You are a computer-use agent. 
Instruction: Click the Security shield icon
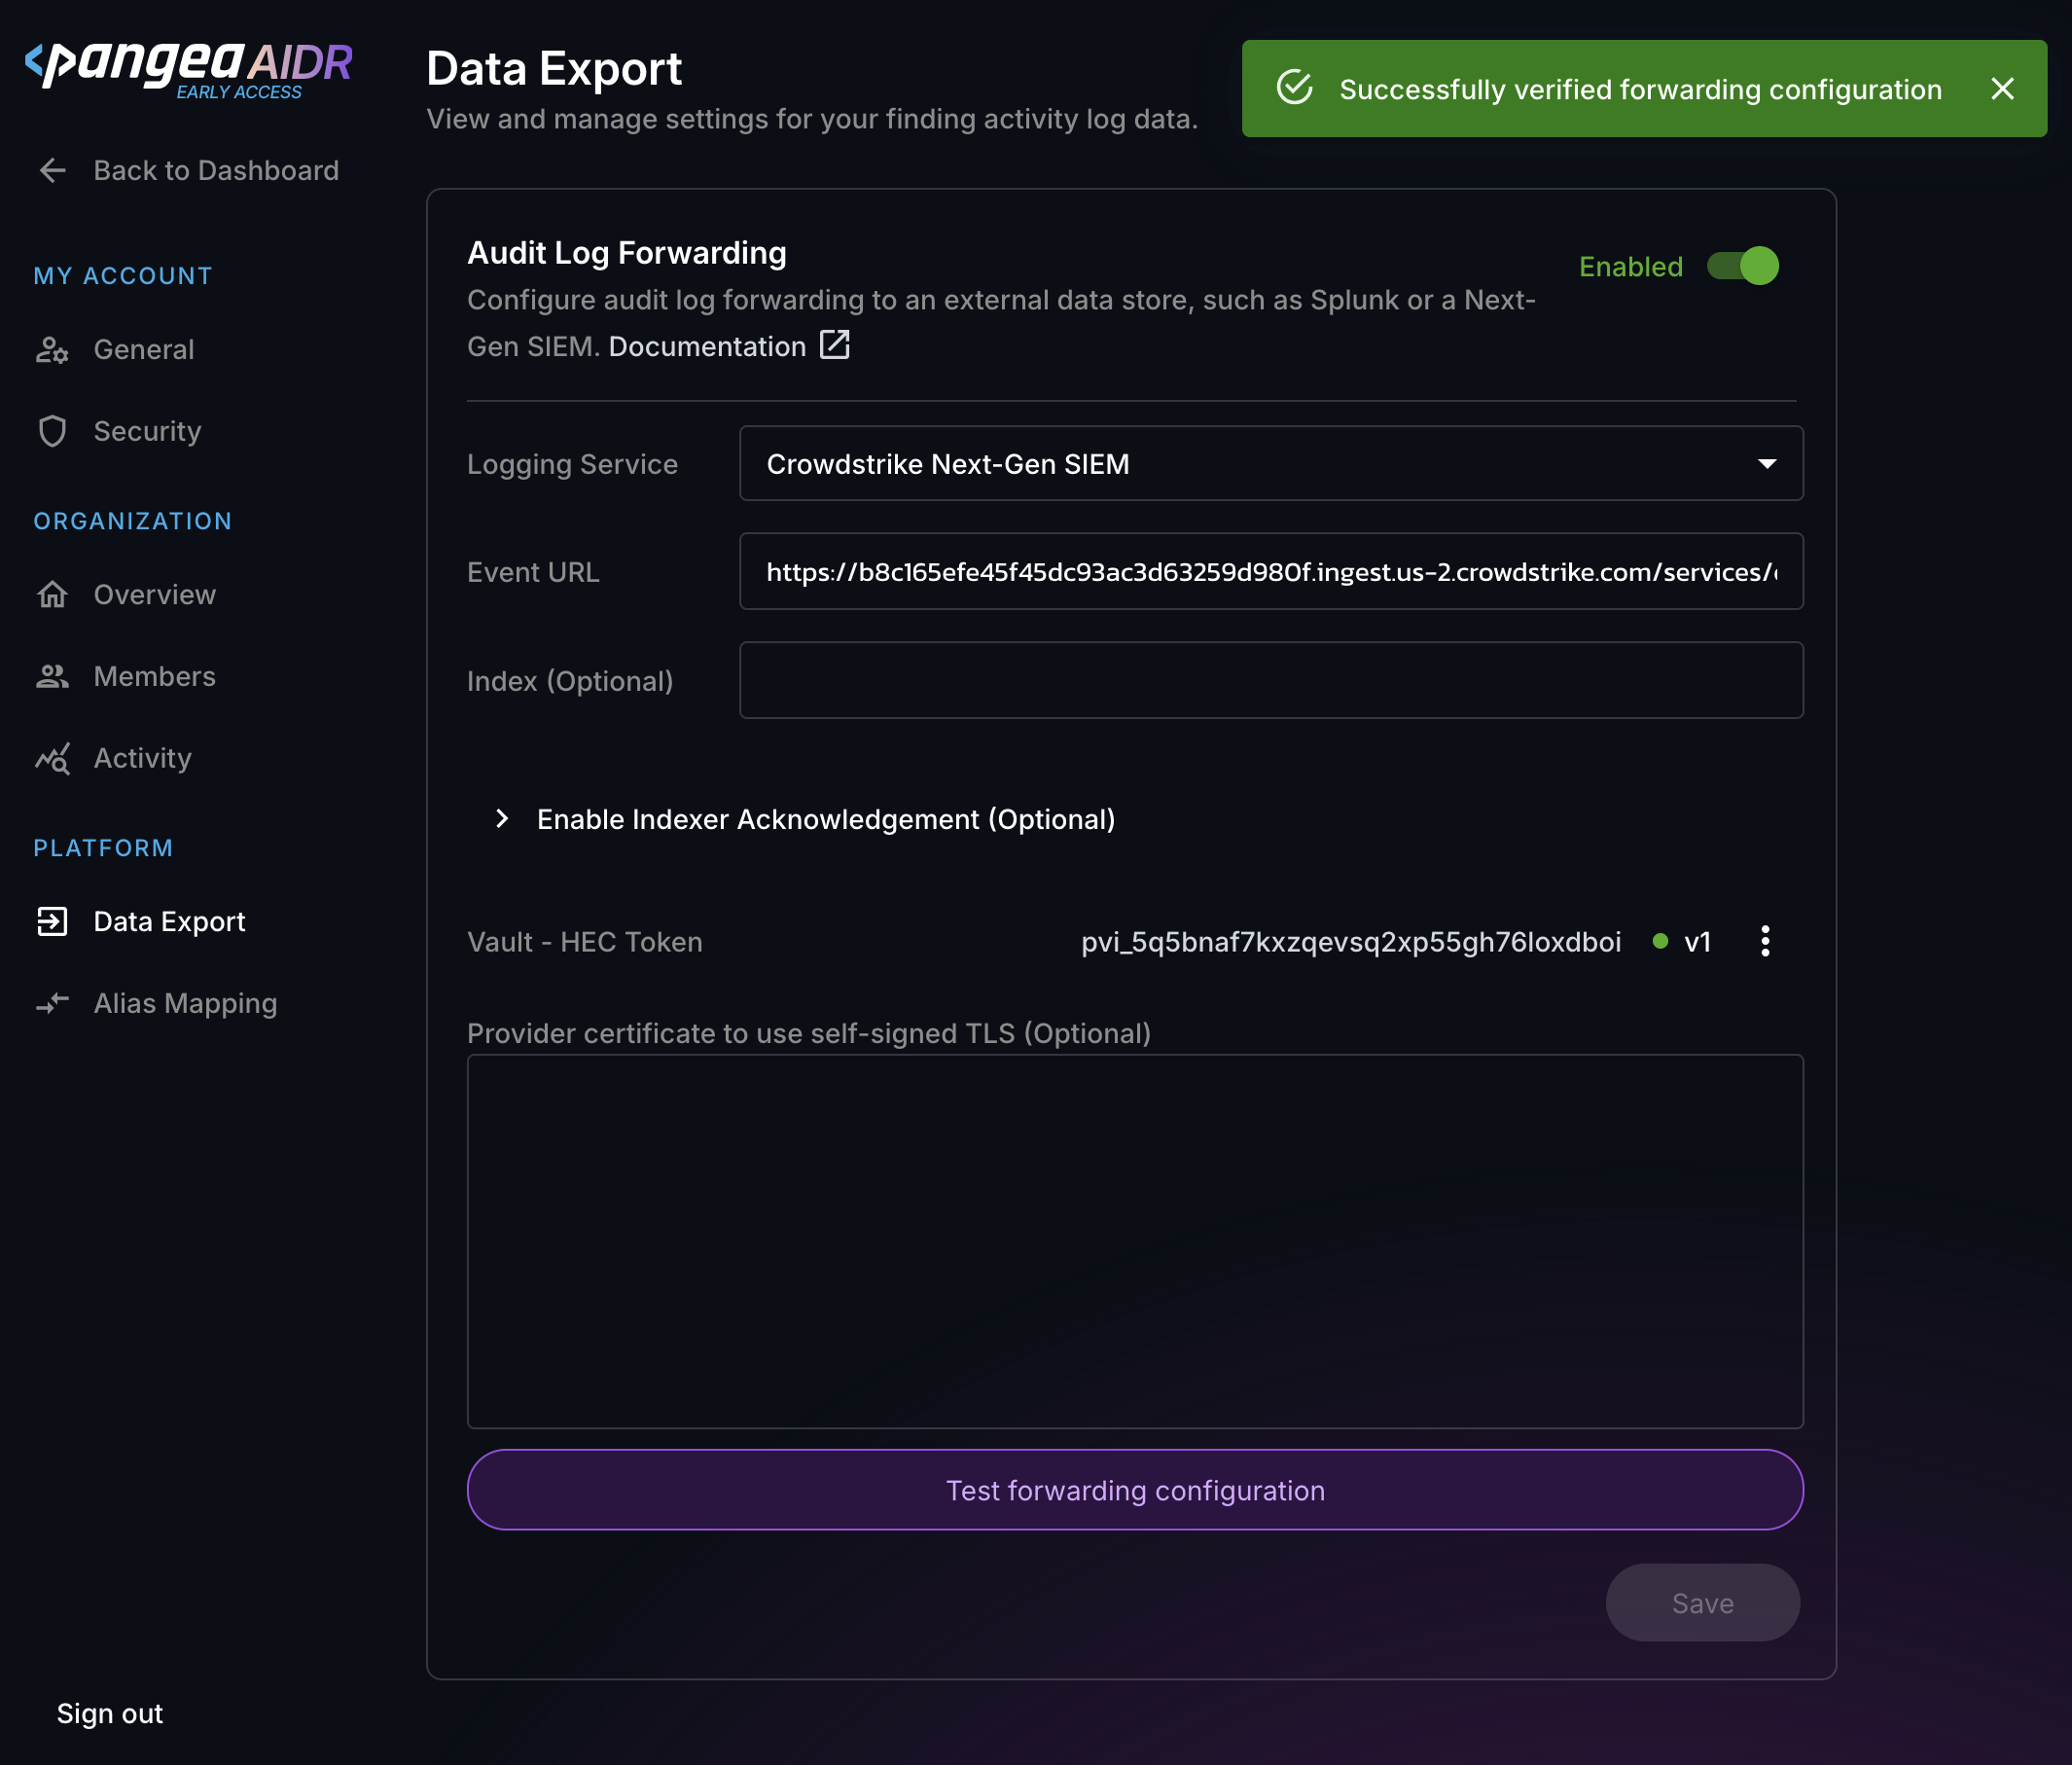52,431
